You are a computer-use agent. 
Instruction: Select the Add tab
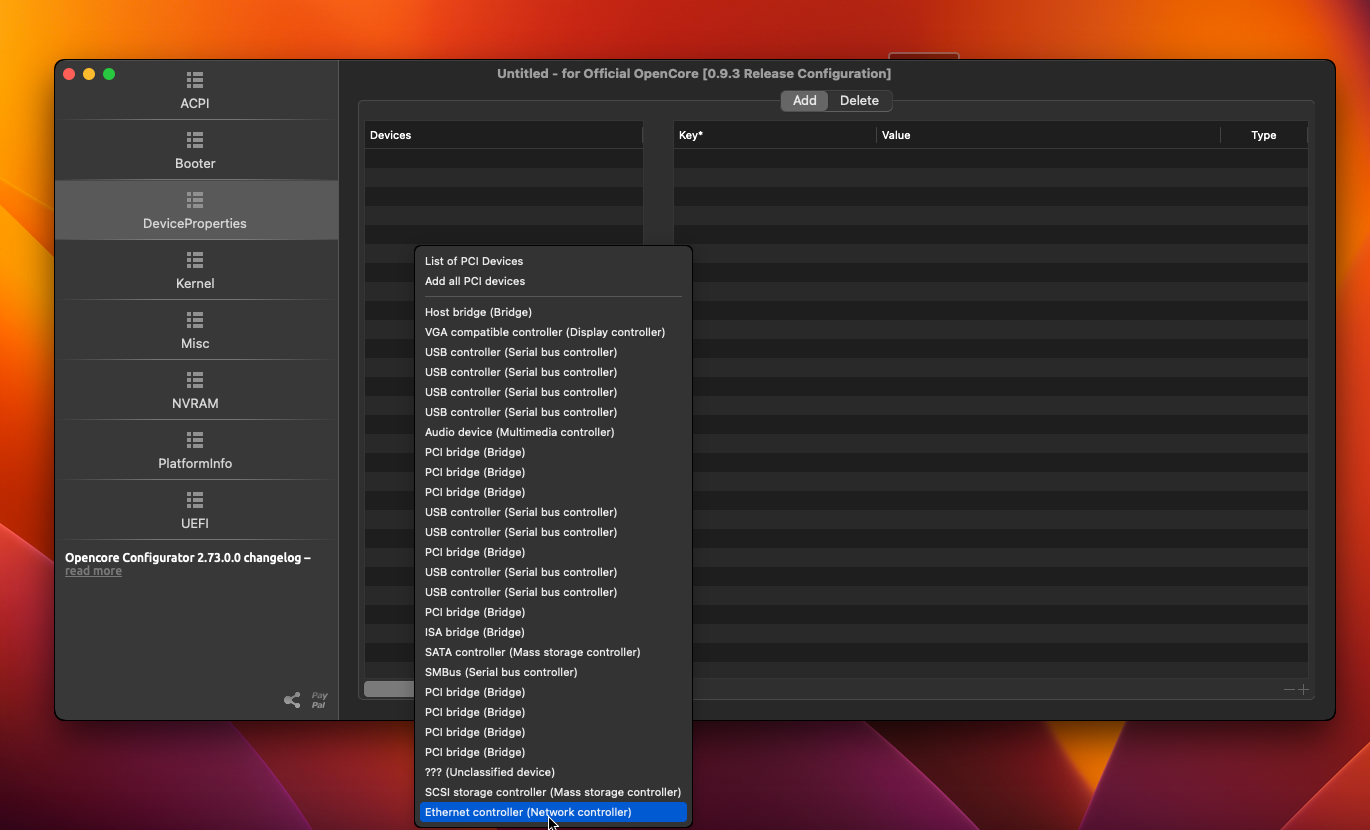point(804,101)
